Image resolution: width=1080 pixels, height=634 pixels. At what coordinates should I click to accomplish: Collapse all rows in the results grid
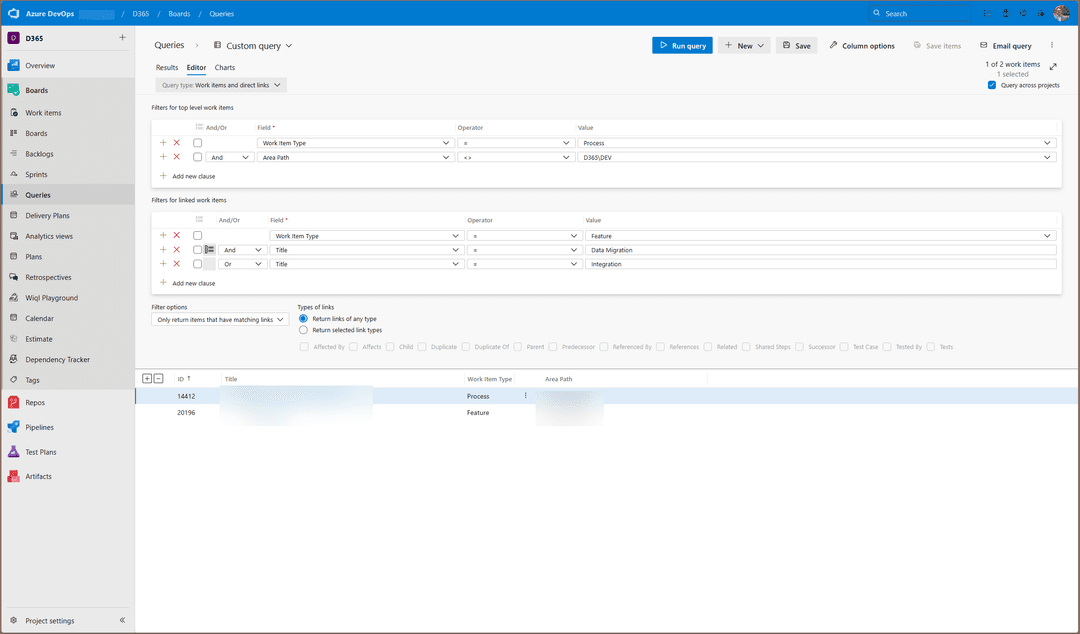click(x=158, y=378)
